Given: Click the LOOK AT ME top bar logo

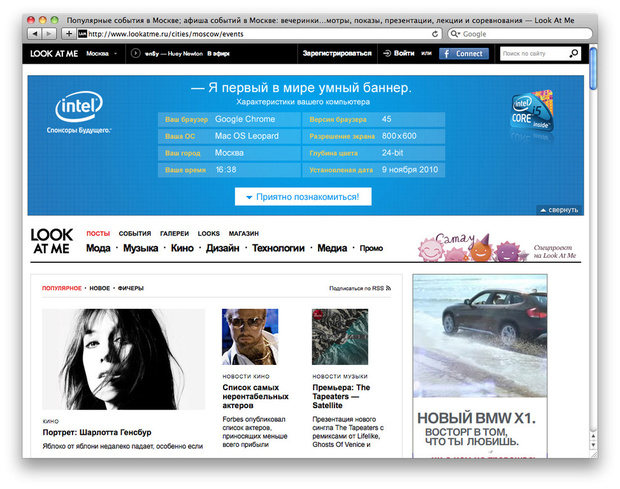Looking at the screenshot, I should coord(54,53).
